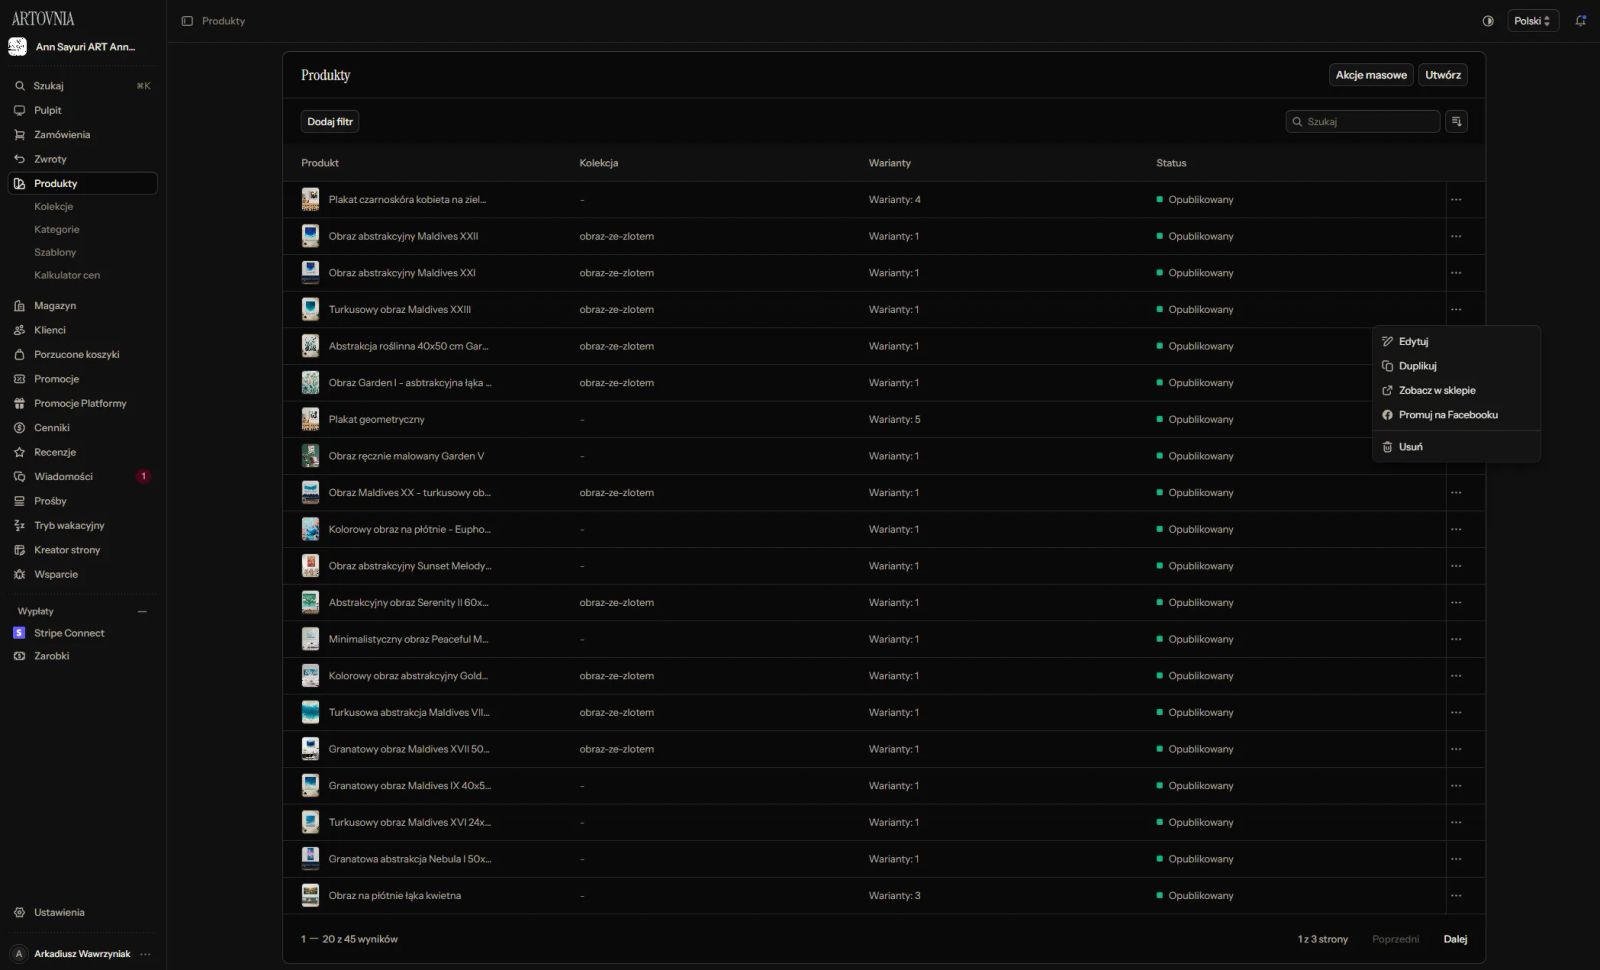Image resolution: width=1600 pixels, height=970 pixels.
Task: Select Promuj na Facebooku menu entry
Action: 1456,415
